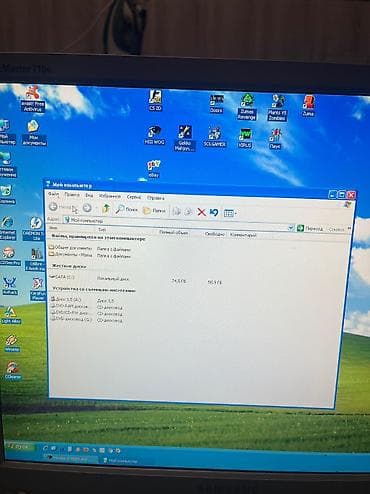Click Мой компьютер taskbar button
The height and width of the screenshot is (494, 370).
pyautogui.click(x=121, y=461)
